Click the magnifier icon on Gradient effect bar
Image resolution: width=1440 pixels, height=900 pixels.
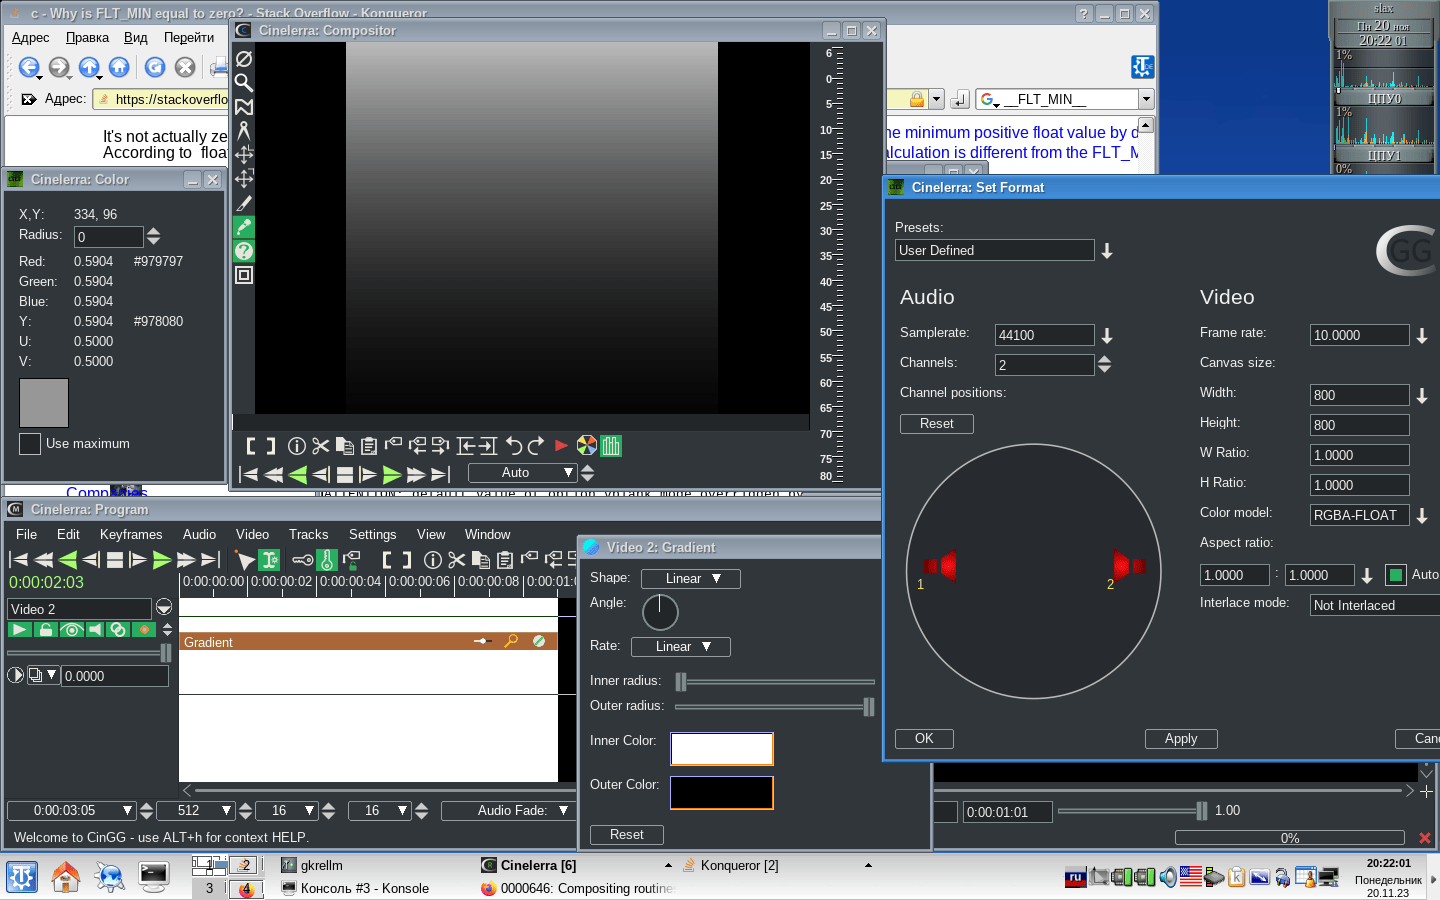tap(511, 641)
